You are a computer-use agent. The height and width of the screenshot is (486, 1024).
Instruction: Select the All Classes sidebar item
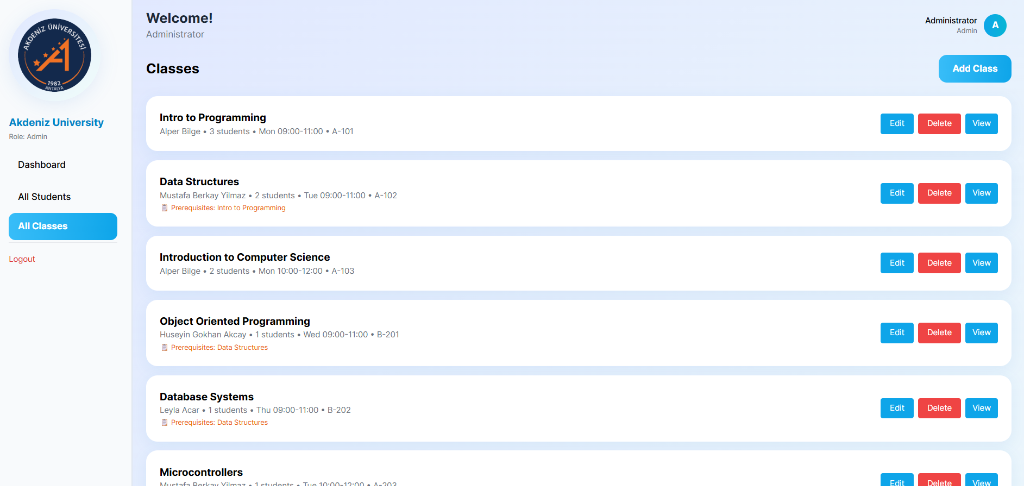click(62, 226)
